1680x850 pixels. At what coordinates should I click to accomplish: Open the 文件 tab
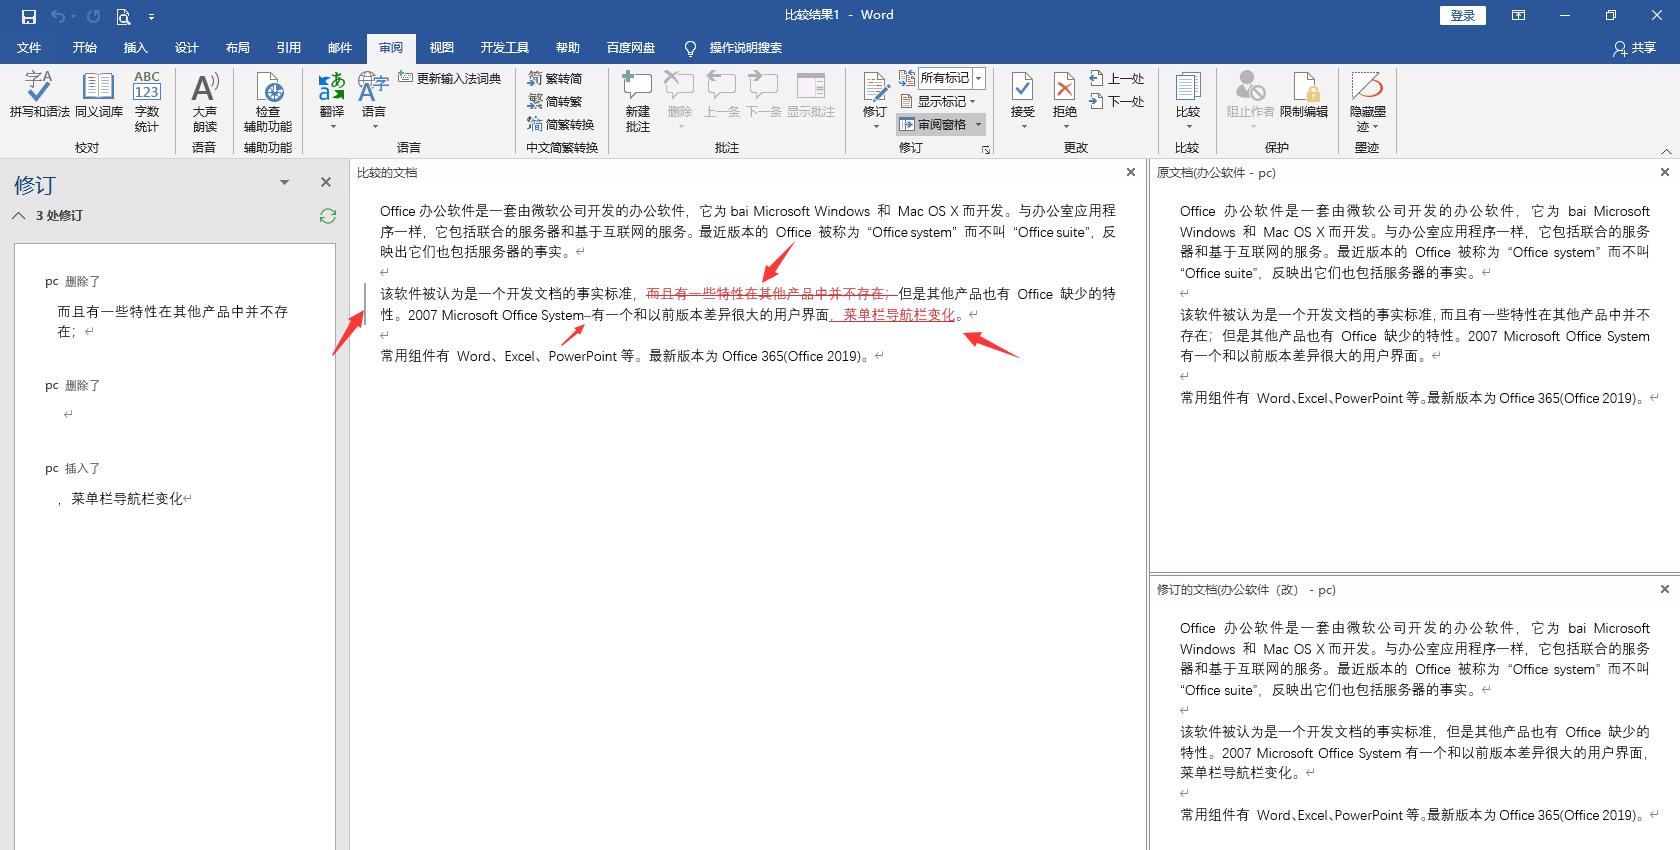point(29,48)
